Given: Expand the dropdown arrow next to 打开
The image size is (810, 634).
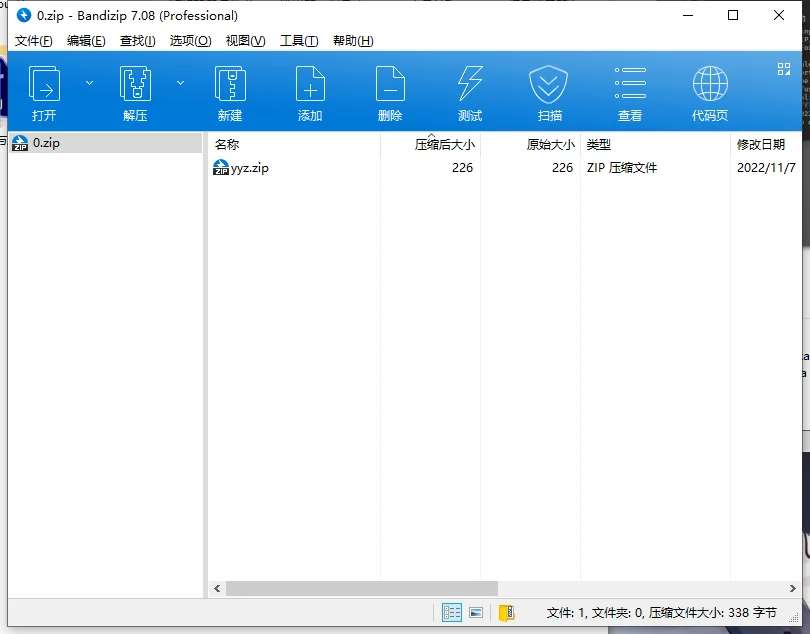Looking at the screenshot, I should coord(89,83).
